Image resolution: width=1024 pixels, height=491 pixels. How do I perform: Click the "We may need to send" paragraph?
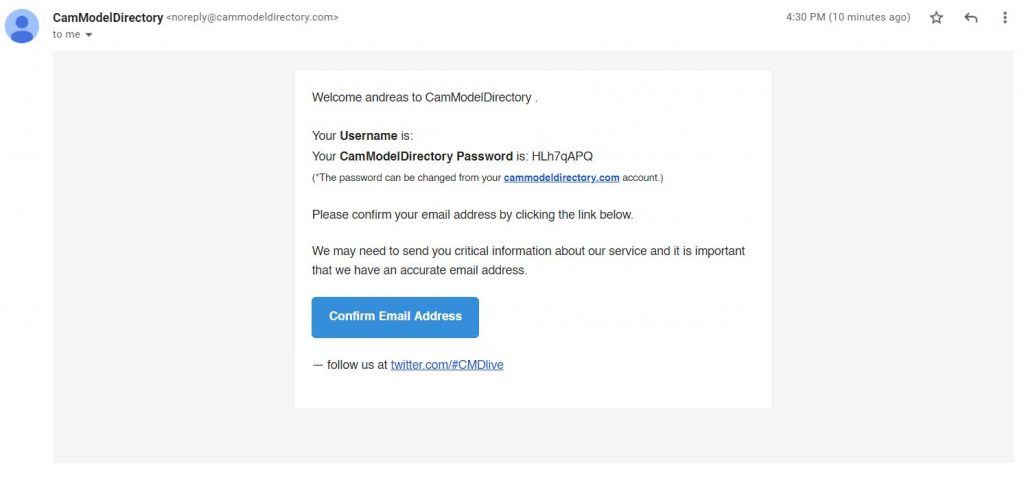coord(528,261)
